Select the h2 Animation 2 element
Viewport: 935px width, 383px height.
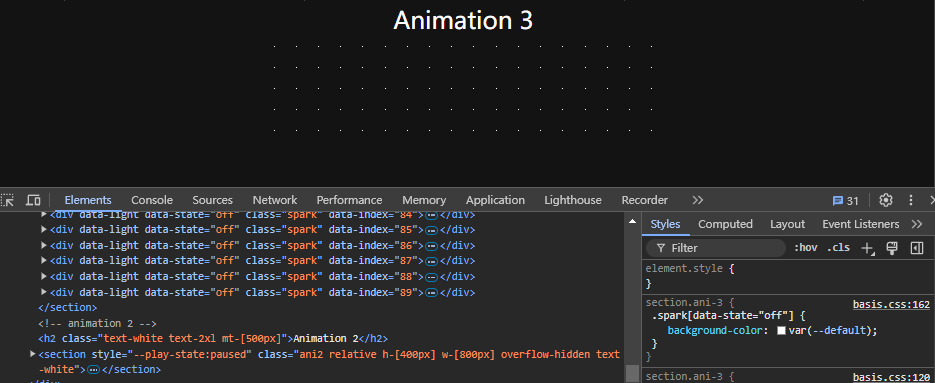pyautogui.click(x=213, y=339)
